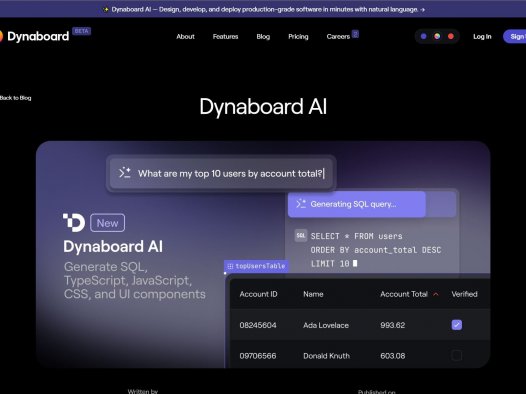Click the Generating SQL query sparkle icon
Viewport: 526px width, 394px height.
coord(301,204)
